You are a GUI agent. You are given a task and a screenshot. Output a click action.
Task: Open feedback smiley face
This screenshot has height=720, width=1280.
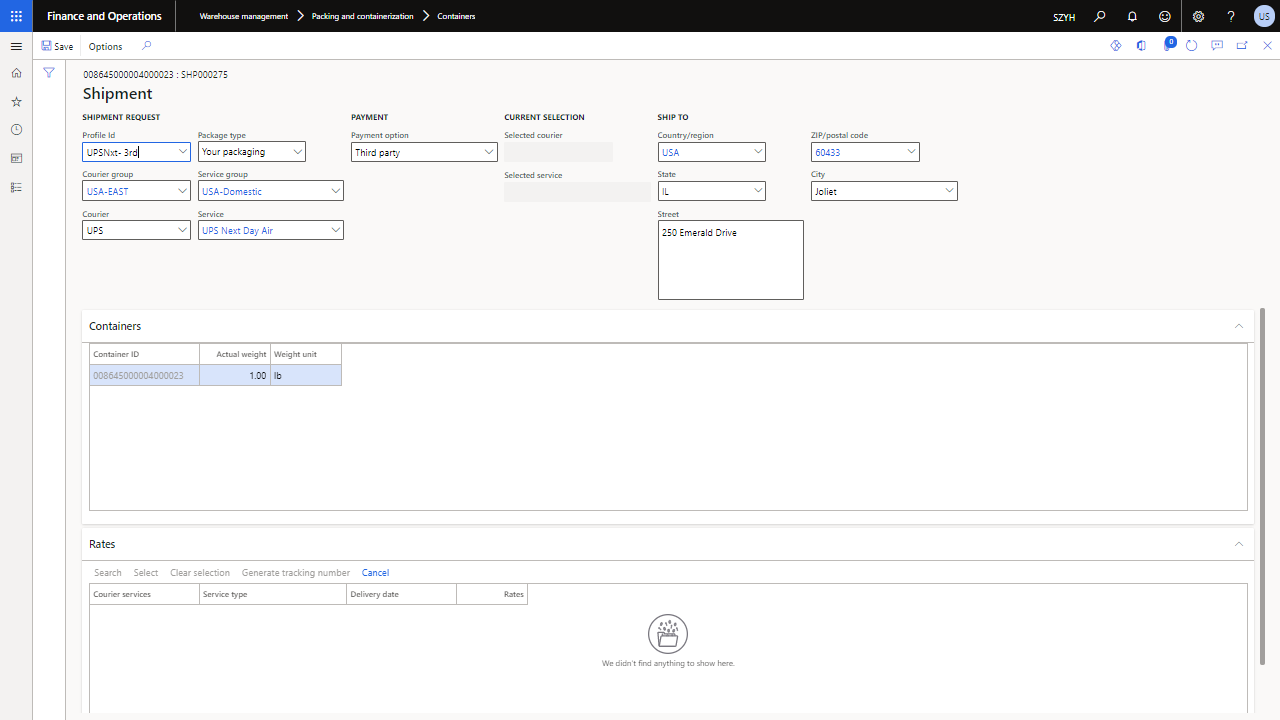(1165, 16)
